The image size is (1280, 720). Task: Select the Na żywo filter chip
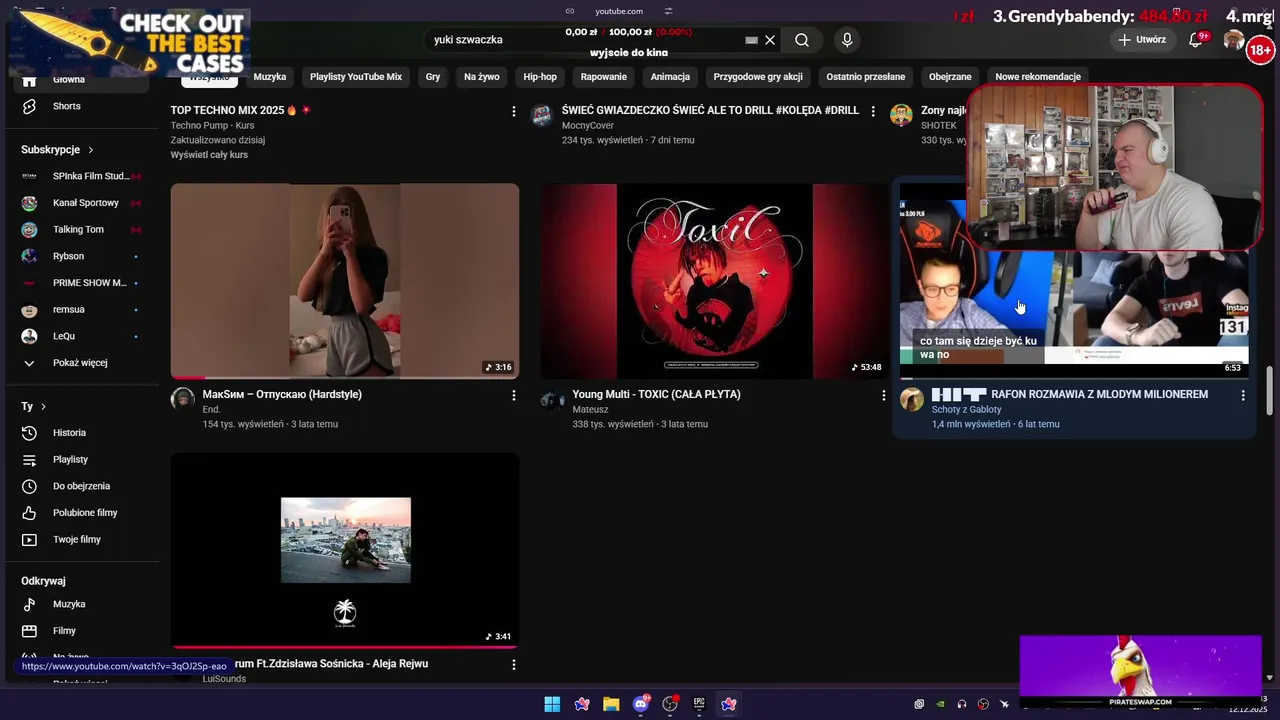pos(482,77)
